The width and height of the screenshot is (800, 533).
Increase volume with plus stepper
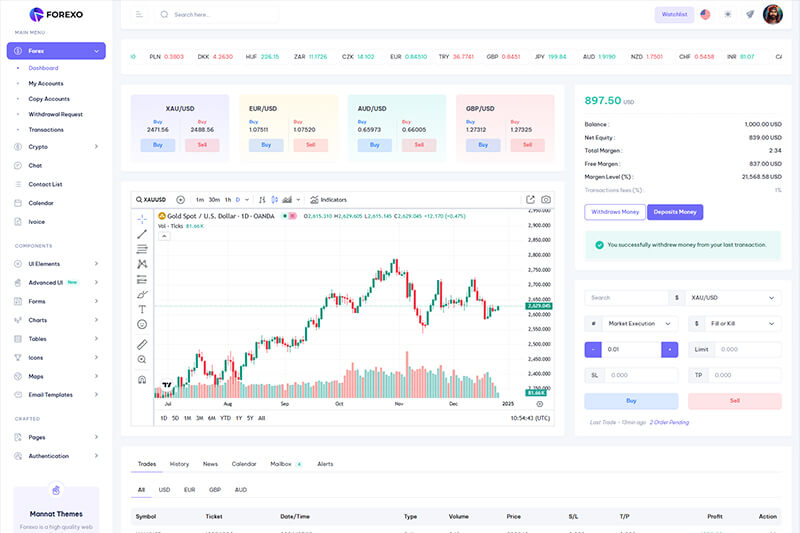point(669,349)
